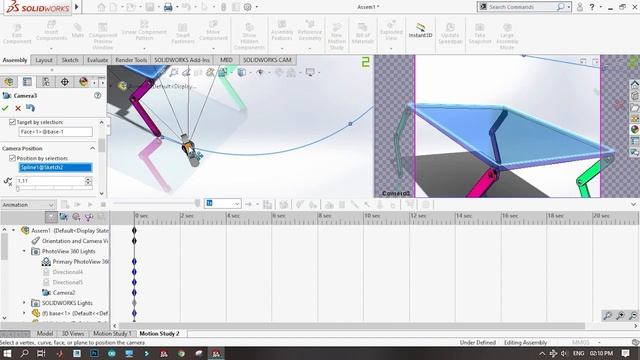Click the 1.11 percent distance field
This screenshot has height=360, width=640.
[x=50, y=181]
